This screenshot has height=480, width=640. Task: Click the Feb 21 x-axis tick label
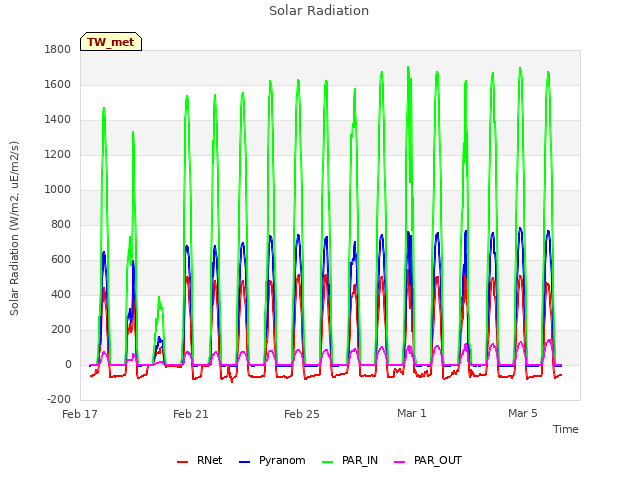coord(191,414)
